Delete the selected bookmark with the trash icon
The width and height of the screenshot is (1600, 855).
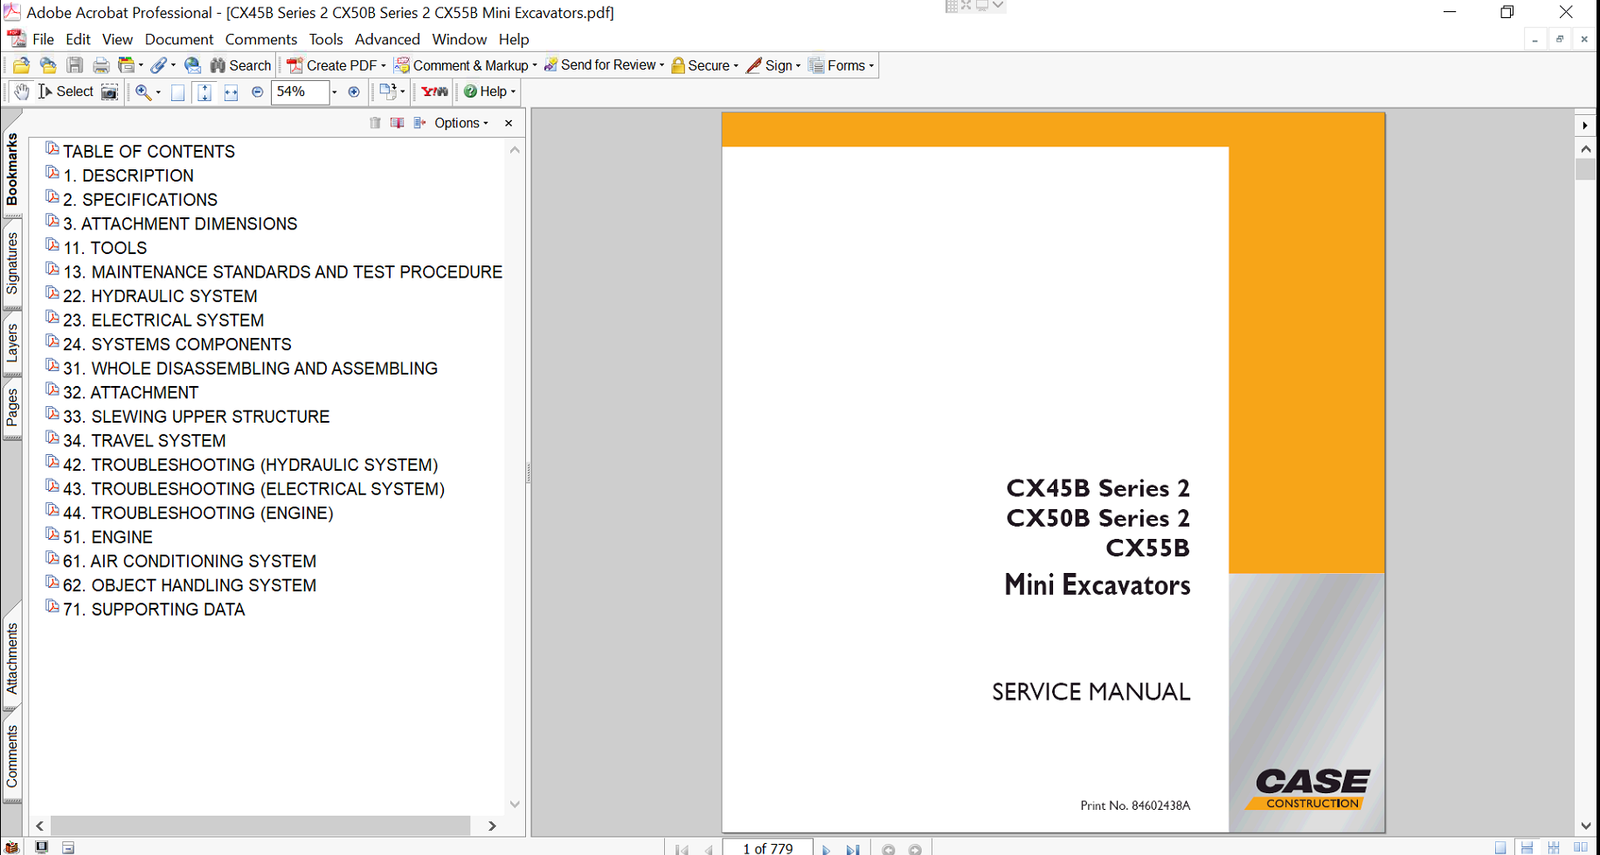point(375,123)
